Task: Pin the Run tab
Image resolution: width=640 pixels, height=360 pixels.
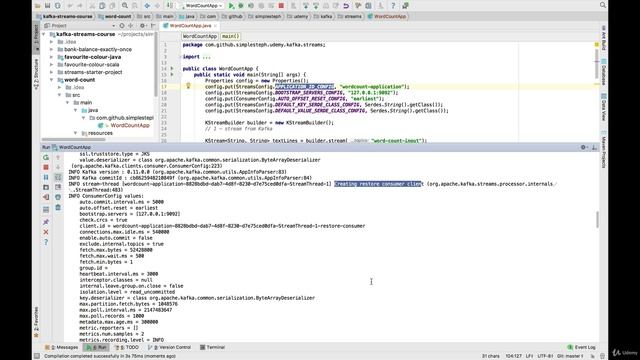Action: (46, 222)
